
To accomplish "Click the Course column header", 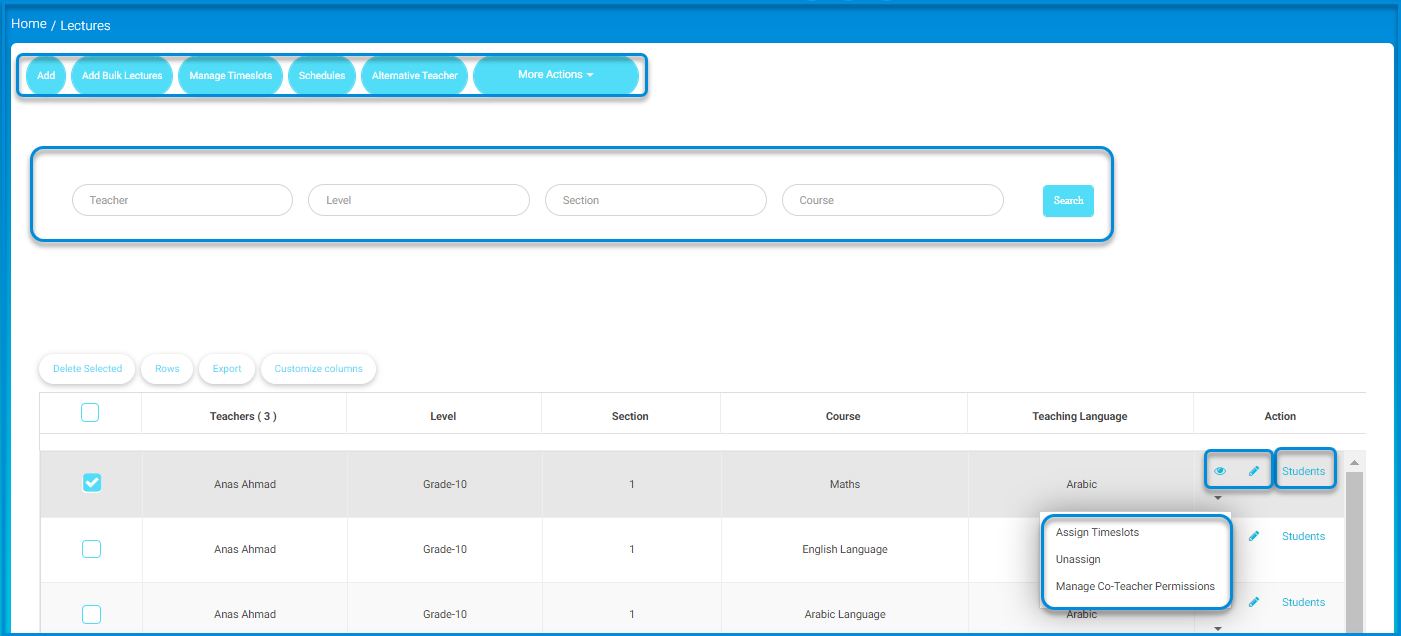I will (x=843, y=416).
